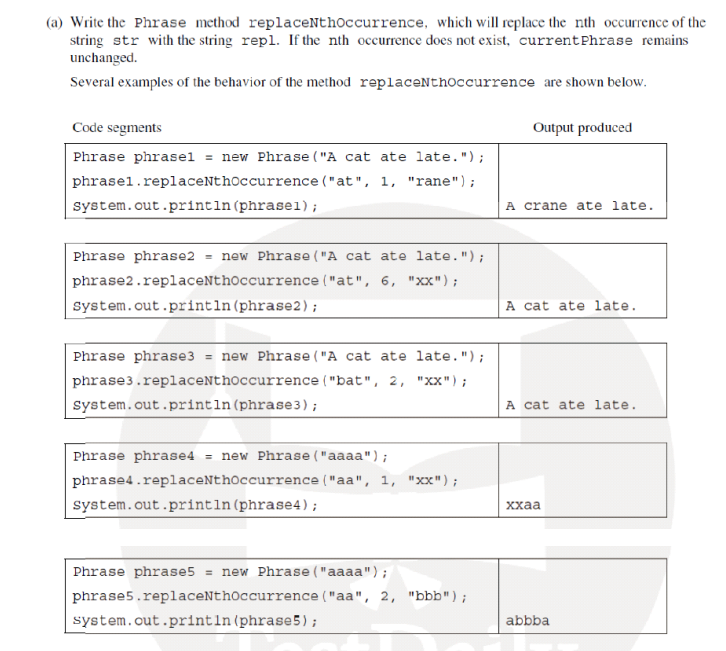Click the phrase1.replaceNthOccurrence "rane" line
Screen dimensions: 726x651
[x=274, y=181]
